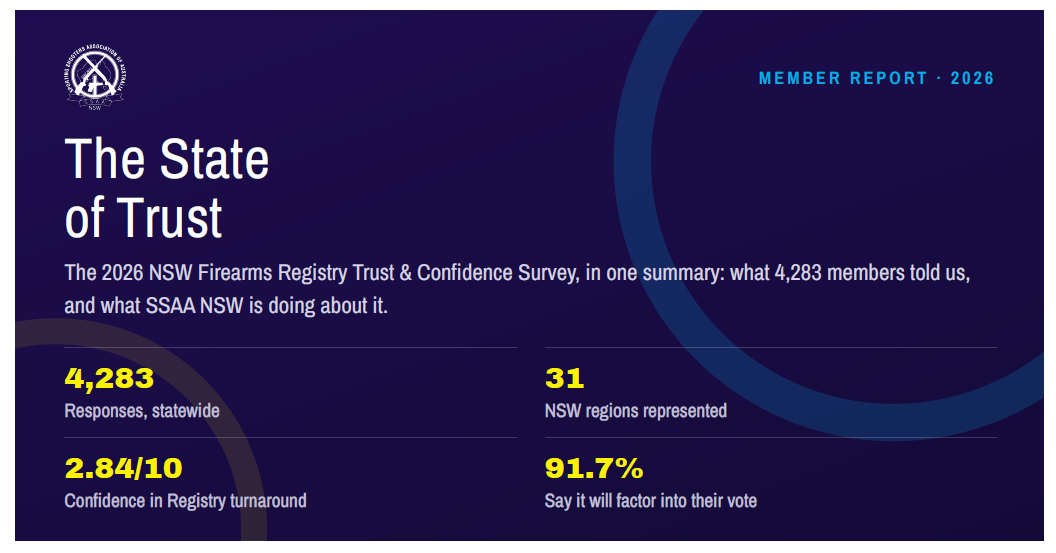Screen dimensions: 1056x553
Task: Click the 'Say it will factor into their vote' caption
Action: point(651,500)
